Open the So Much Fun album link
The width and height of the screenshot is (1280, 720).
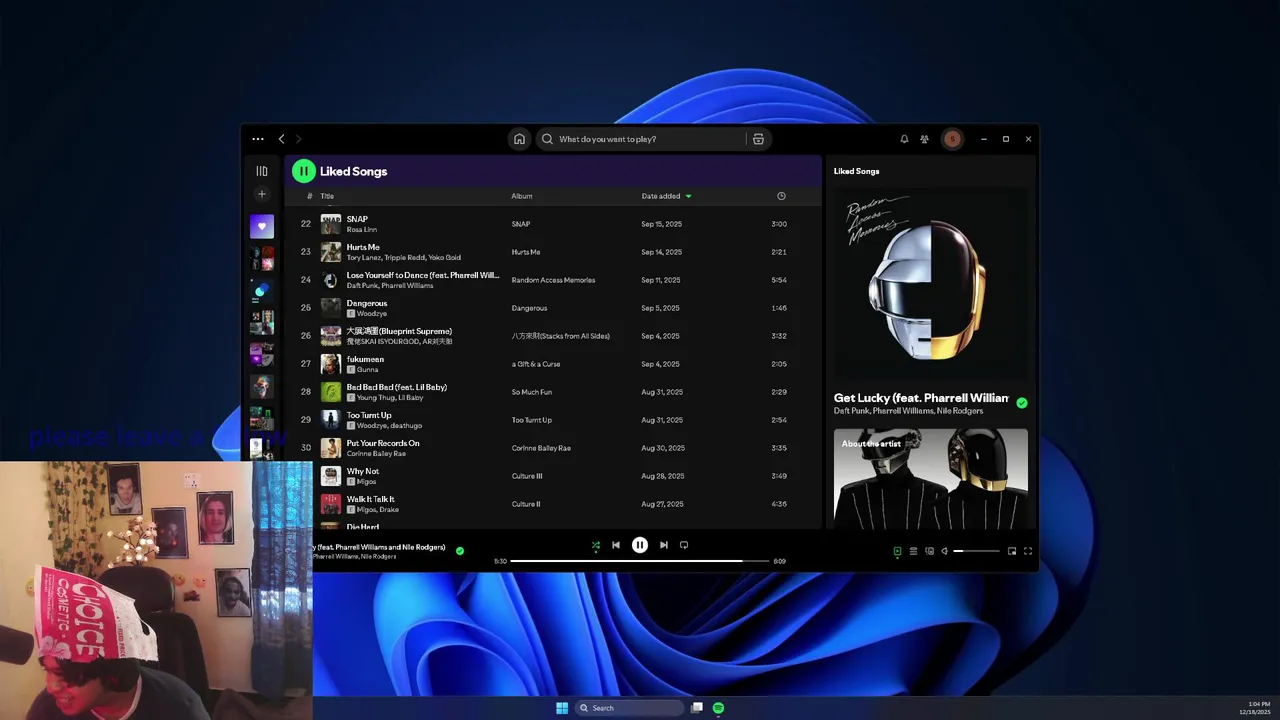click(532, 392)
